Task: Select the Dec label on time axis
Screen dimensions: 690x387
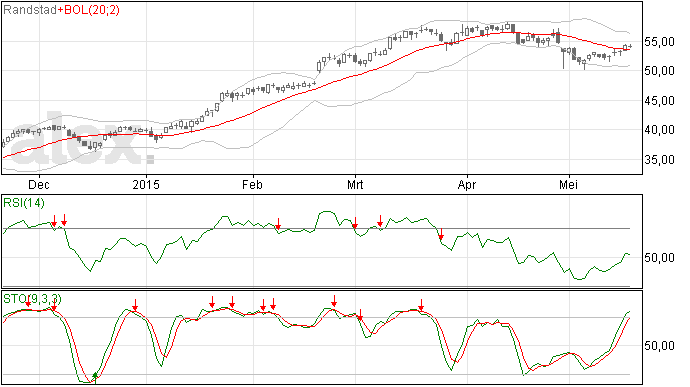Action: (39, 184)
